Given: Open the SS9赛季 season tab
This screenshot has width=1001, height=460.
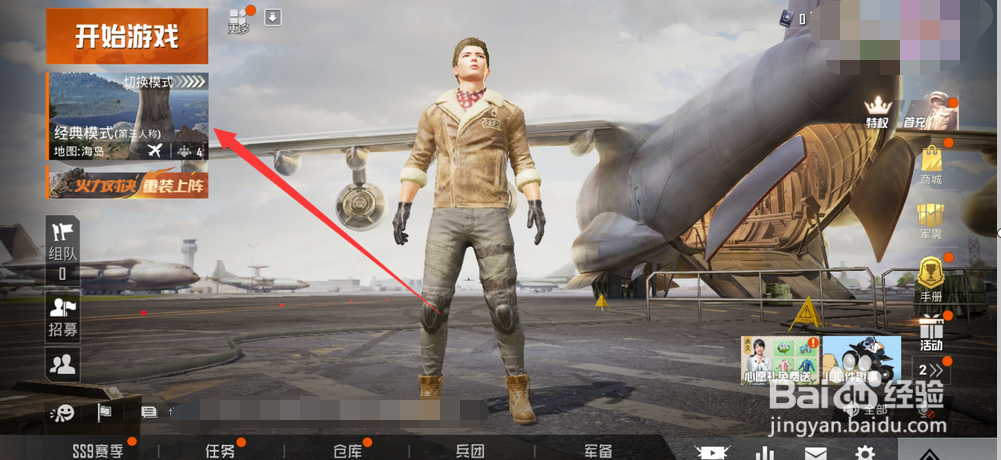Looking at the screenshot, I should (98, 451).
